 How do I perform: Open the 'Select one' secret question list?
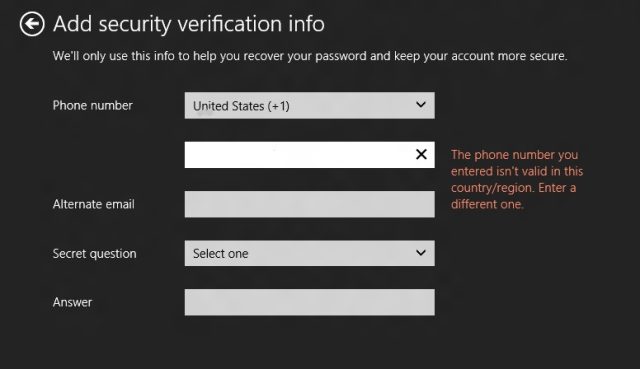click(309, 253)
